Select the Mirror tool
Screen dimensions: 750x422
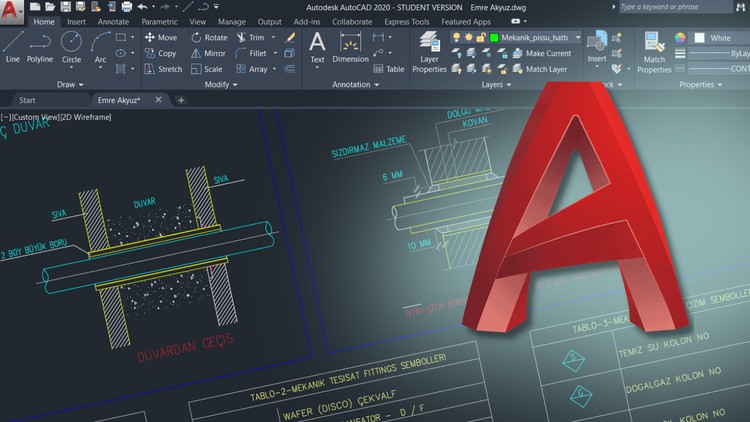207,53
